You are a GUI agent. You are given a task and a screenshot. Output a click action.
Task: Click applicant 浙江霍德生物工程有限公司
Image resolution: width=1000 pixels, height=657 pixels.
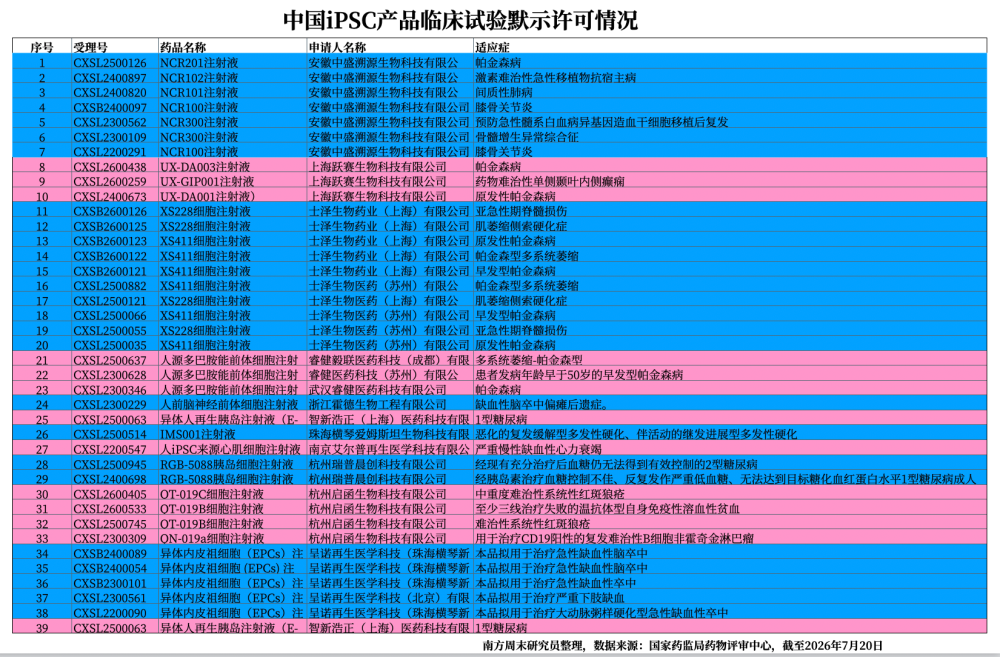378,404
